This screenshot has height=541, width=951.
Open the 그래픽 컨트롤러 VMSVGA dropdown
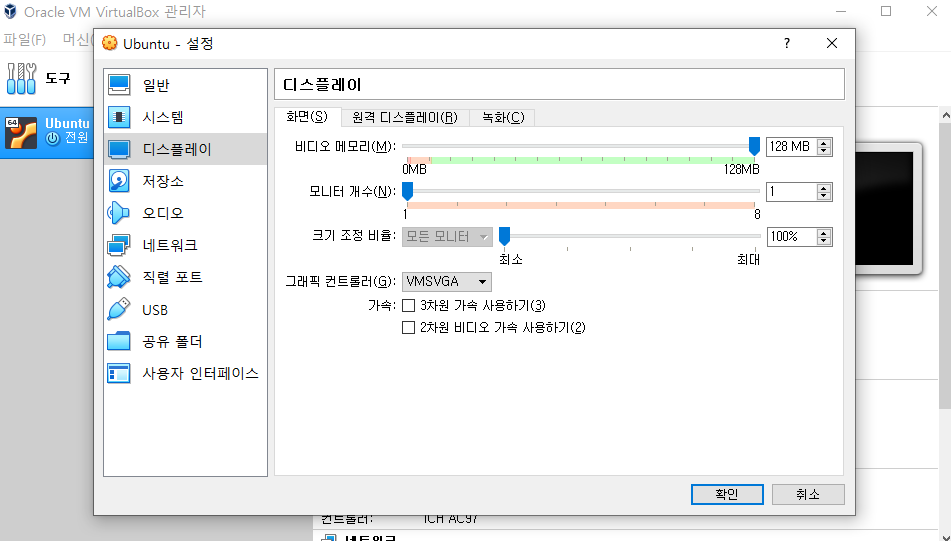point(446,281)
